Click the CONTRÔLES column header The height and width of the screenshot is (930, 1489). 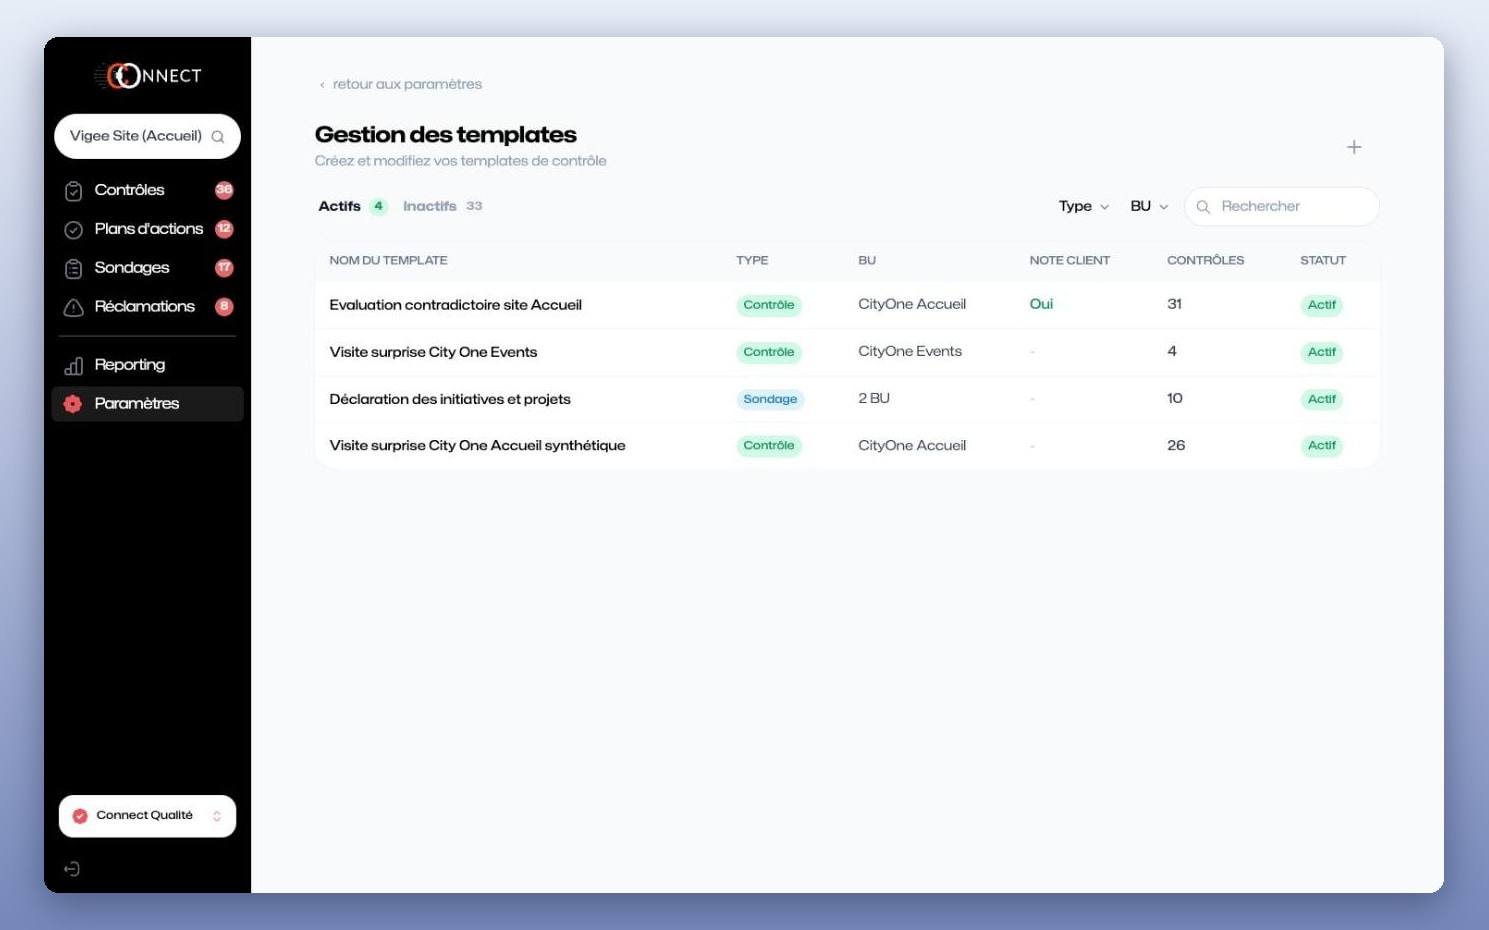pos(1205,260)
